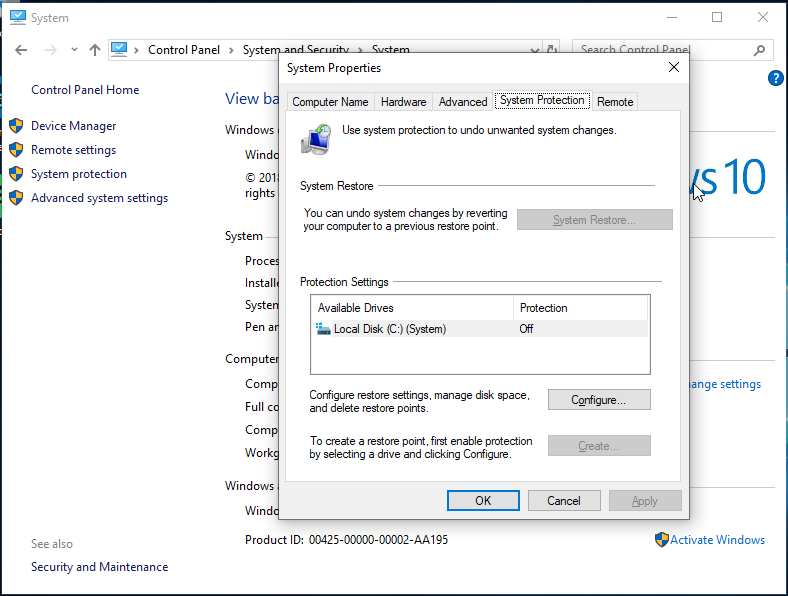Screen dimensions: 788x596
Task: Click the system protection monitor icon
Action: pyautogui.click(x=316, y=139)
